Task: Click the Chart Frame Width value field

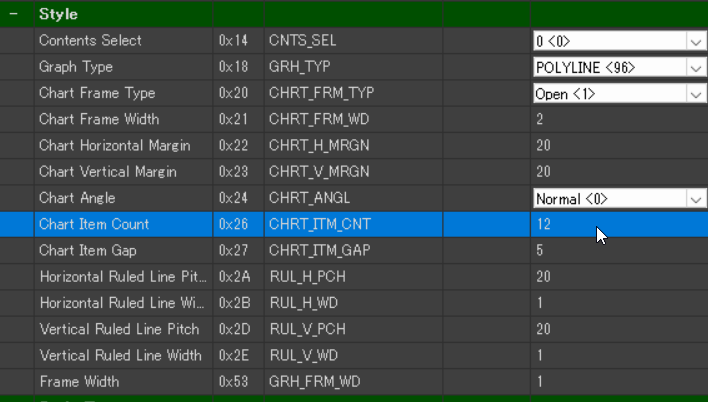Action: click(618, 119)
